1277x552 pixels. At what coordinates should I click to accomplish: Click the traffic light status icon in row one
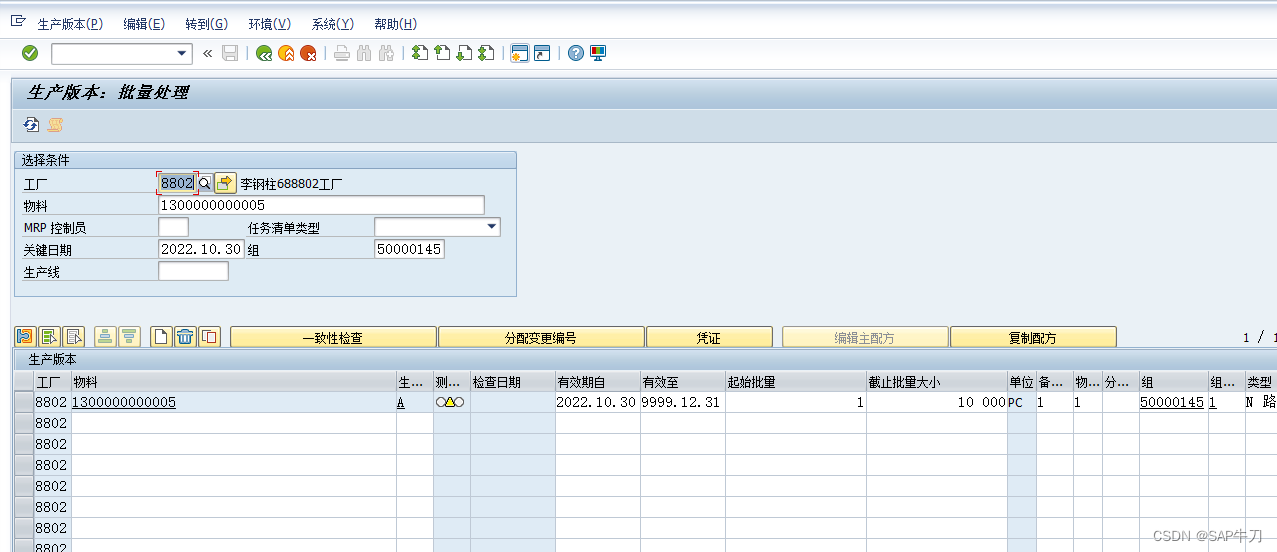click(450, 402)
